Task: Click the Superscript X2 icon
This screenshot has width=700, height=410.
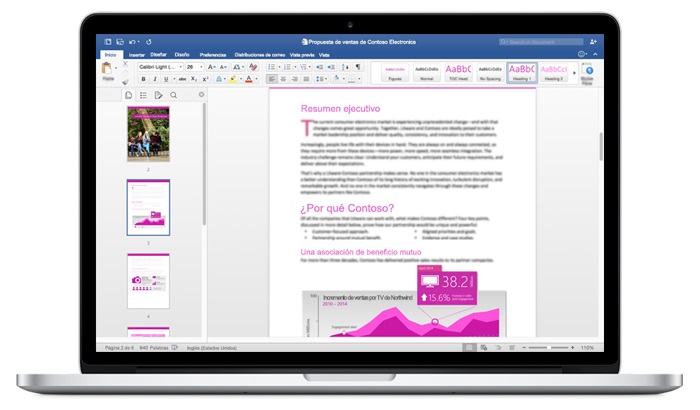Action: coord(205,79)
